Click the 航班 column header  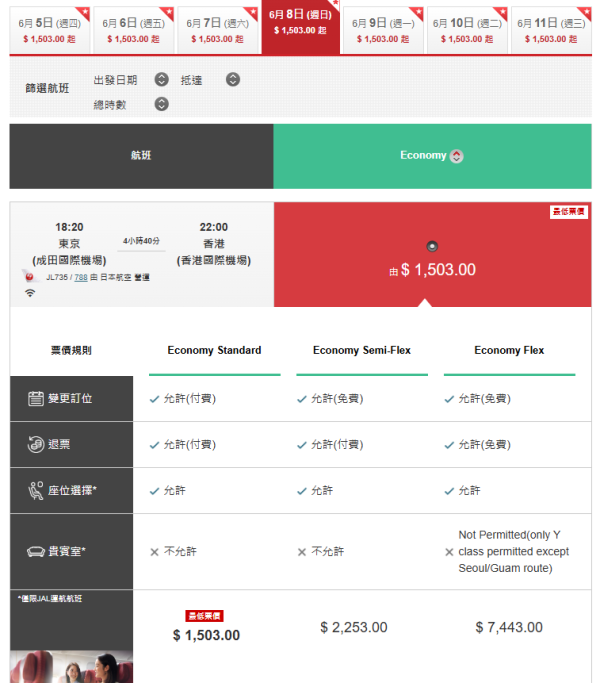tap(141, 156)
